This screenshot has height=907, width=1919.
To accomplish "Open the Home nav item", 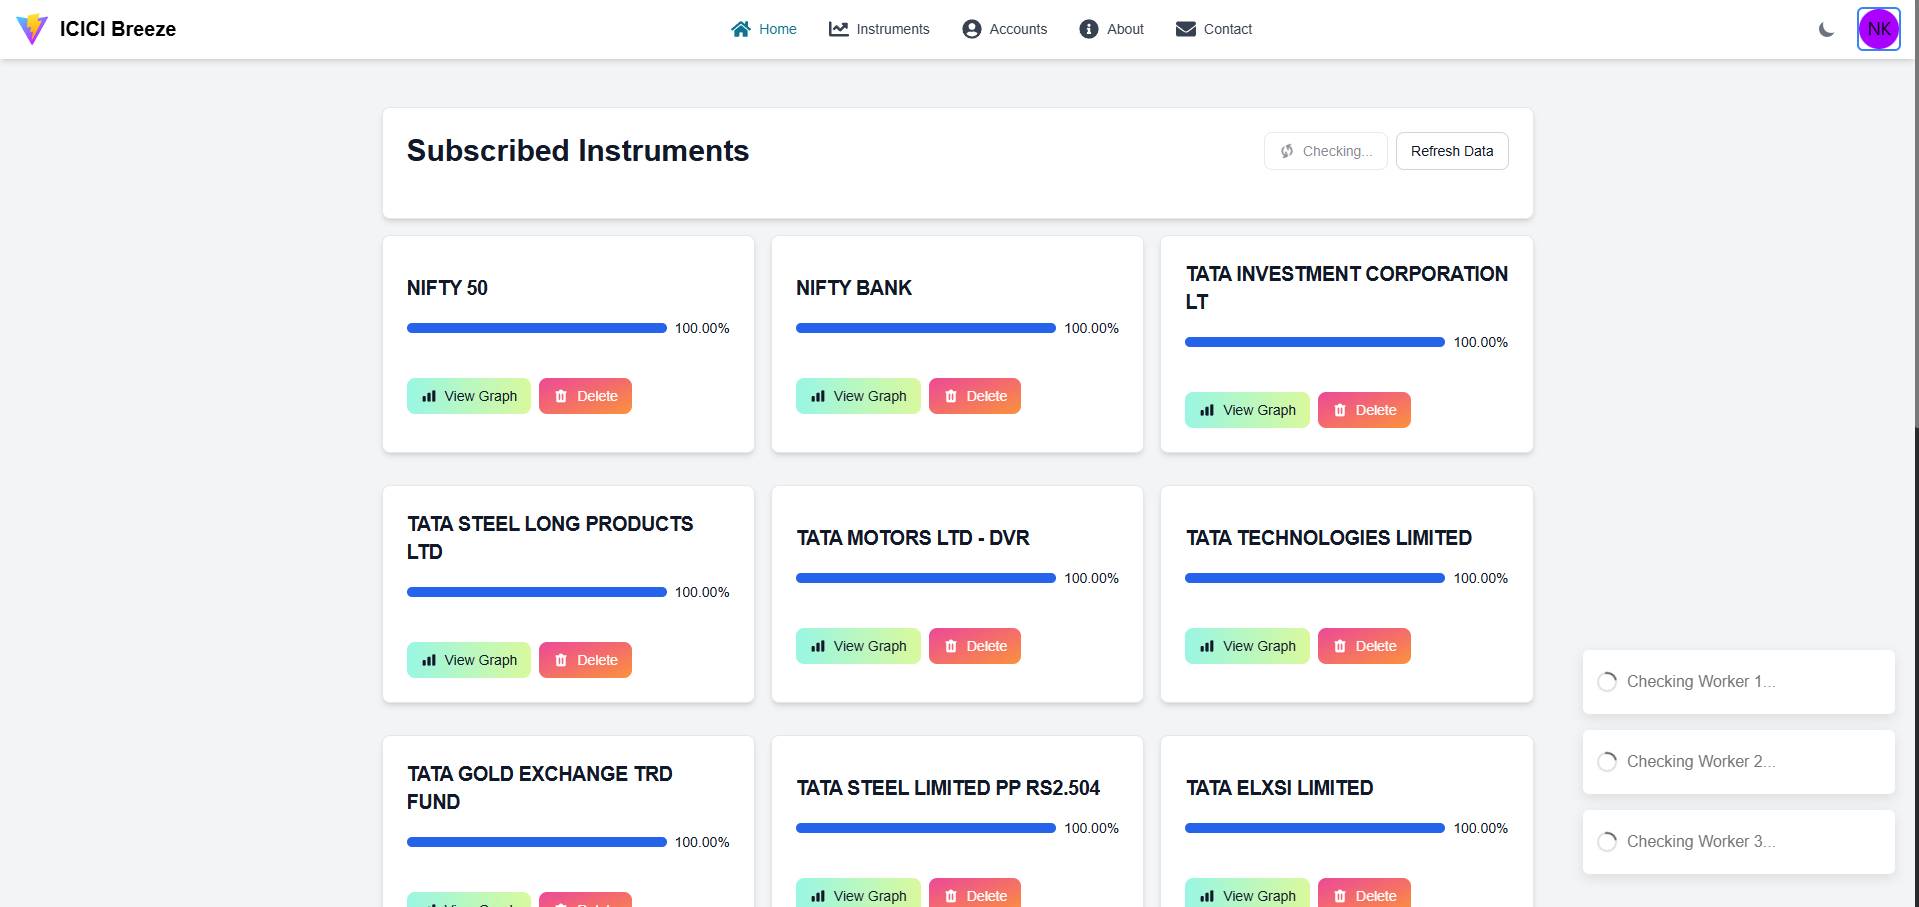I will [764, 29].
